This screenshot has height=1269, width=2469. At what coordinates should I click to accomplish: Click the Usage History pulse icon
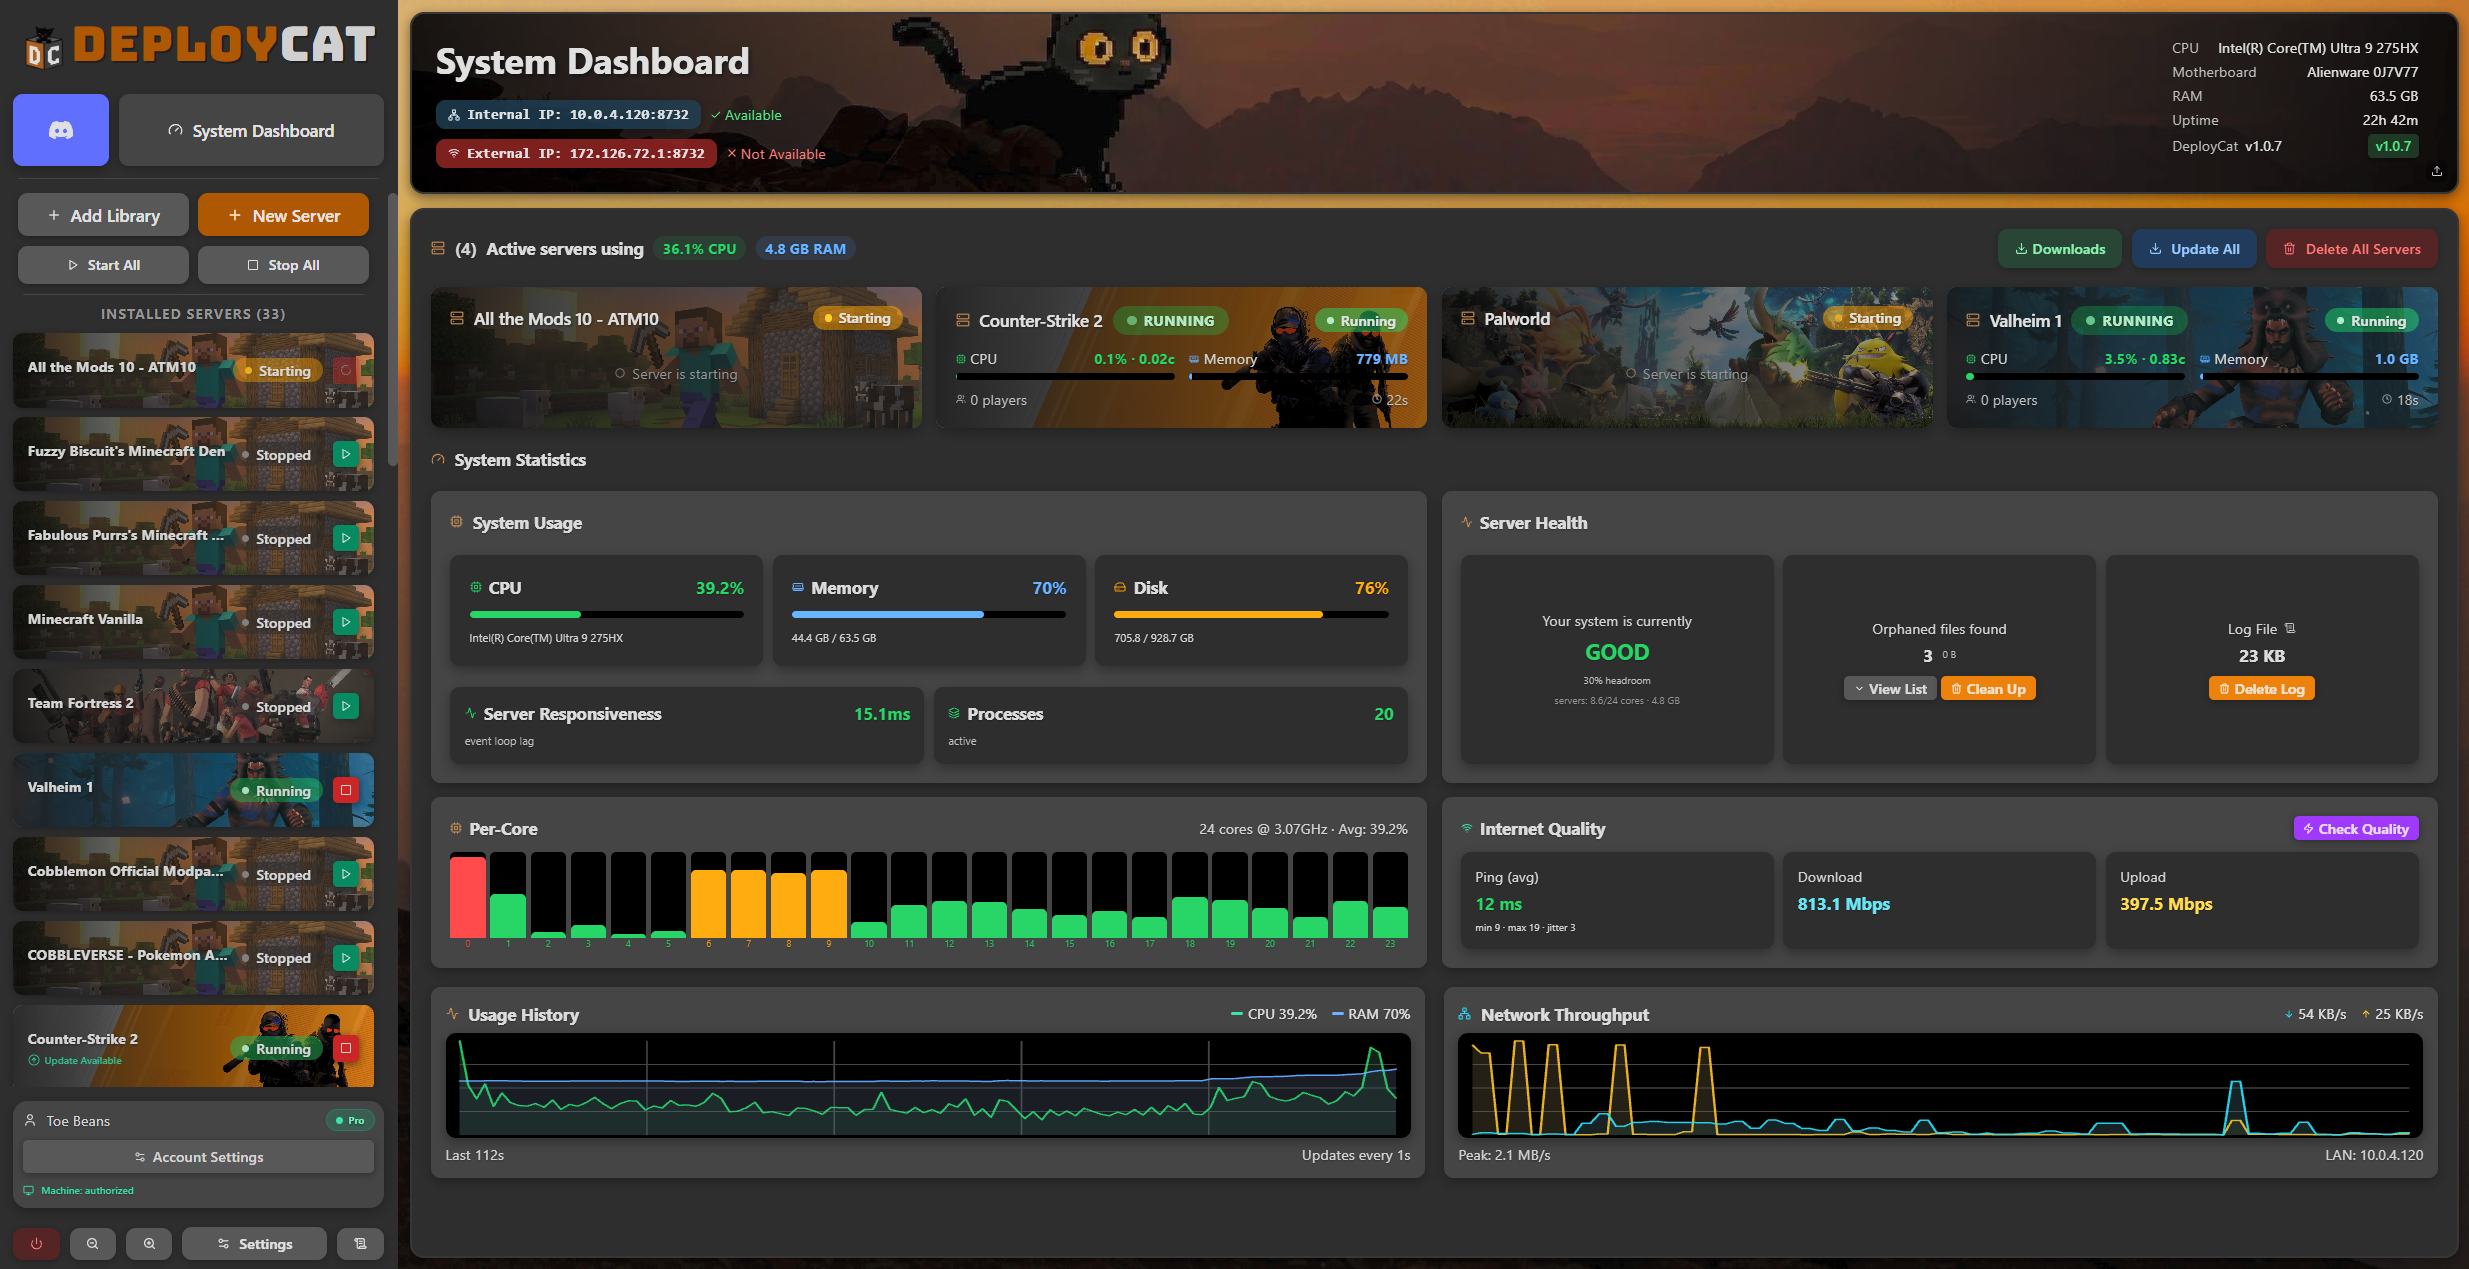tap(453, 1014)
